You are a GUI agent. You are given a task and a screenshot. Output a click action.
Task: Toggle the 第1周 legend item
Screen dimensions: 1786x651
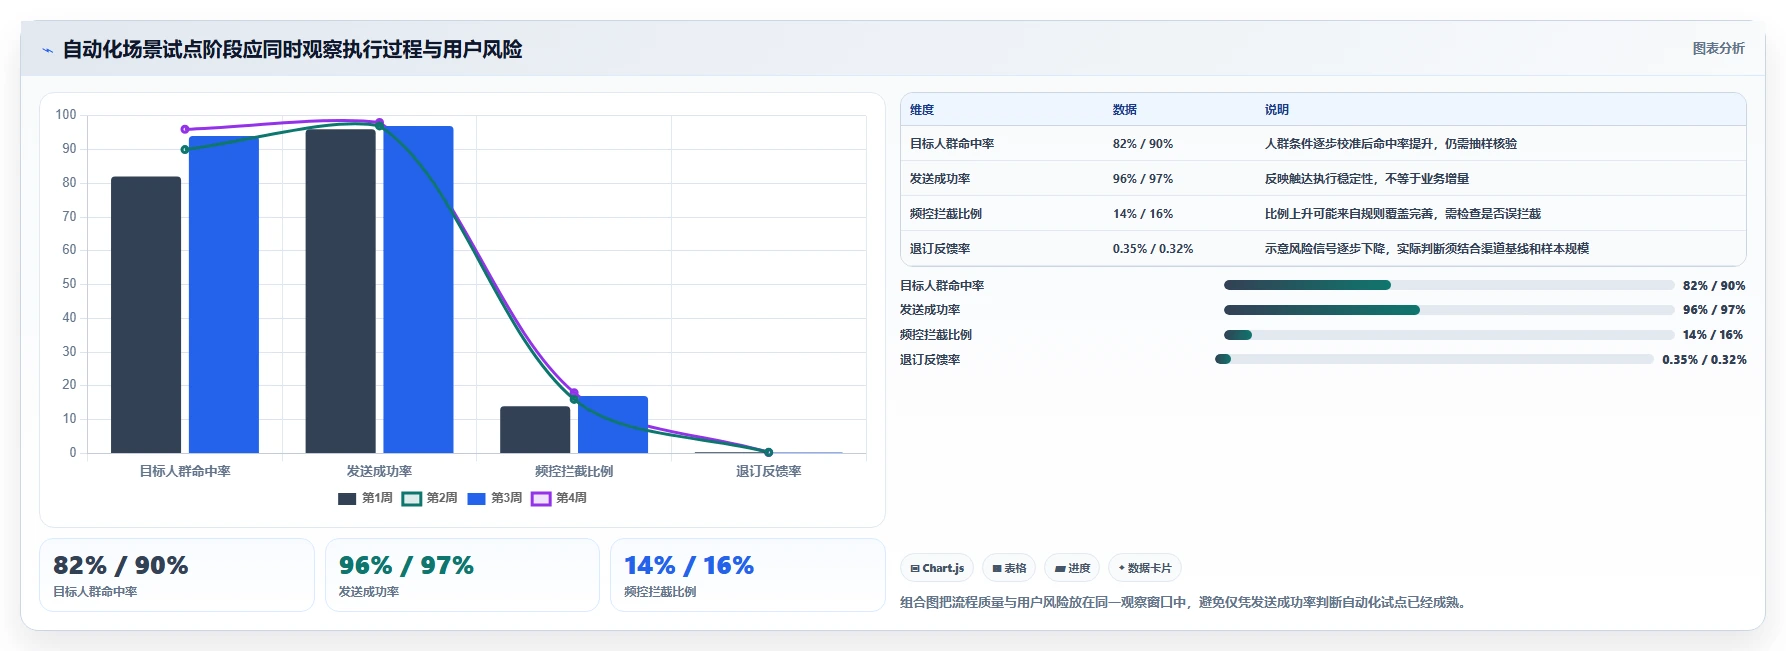[365, 498]
